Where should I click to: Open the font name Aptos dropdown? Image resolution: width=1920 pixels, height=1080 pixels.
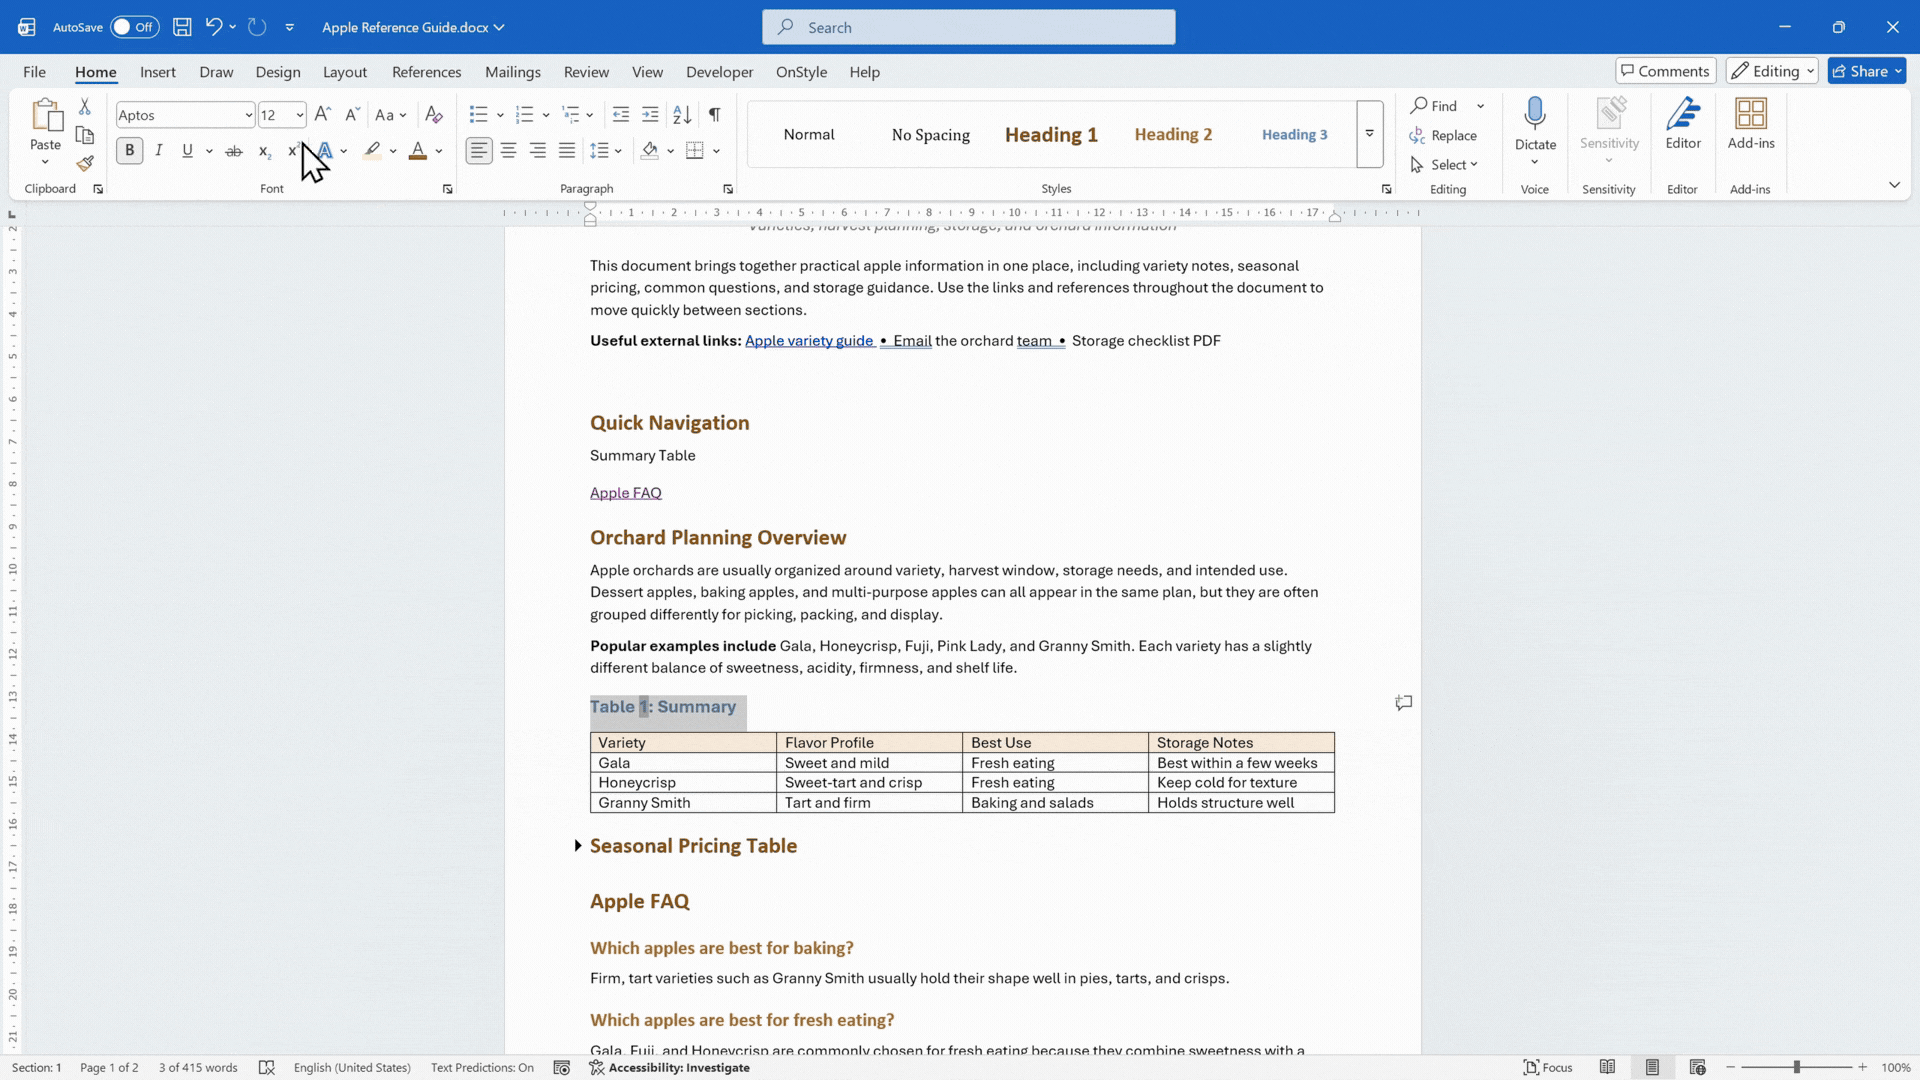(248, 115)
